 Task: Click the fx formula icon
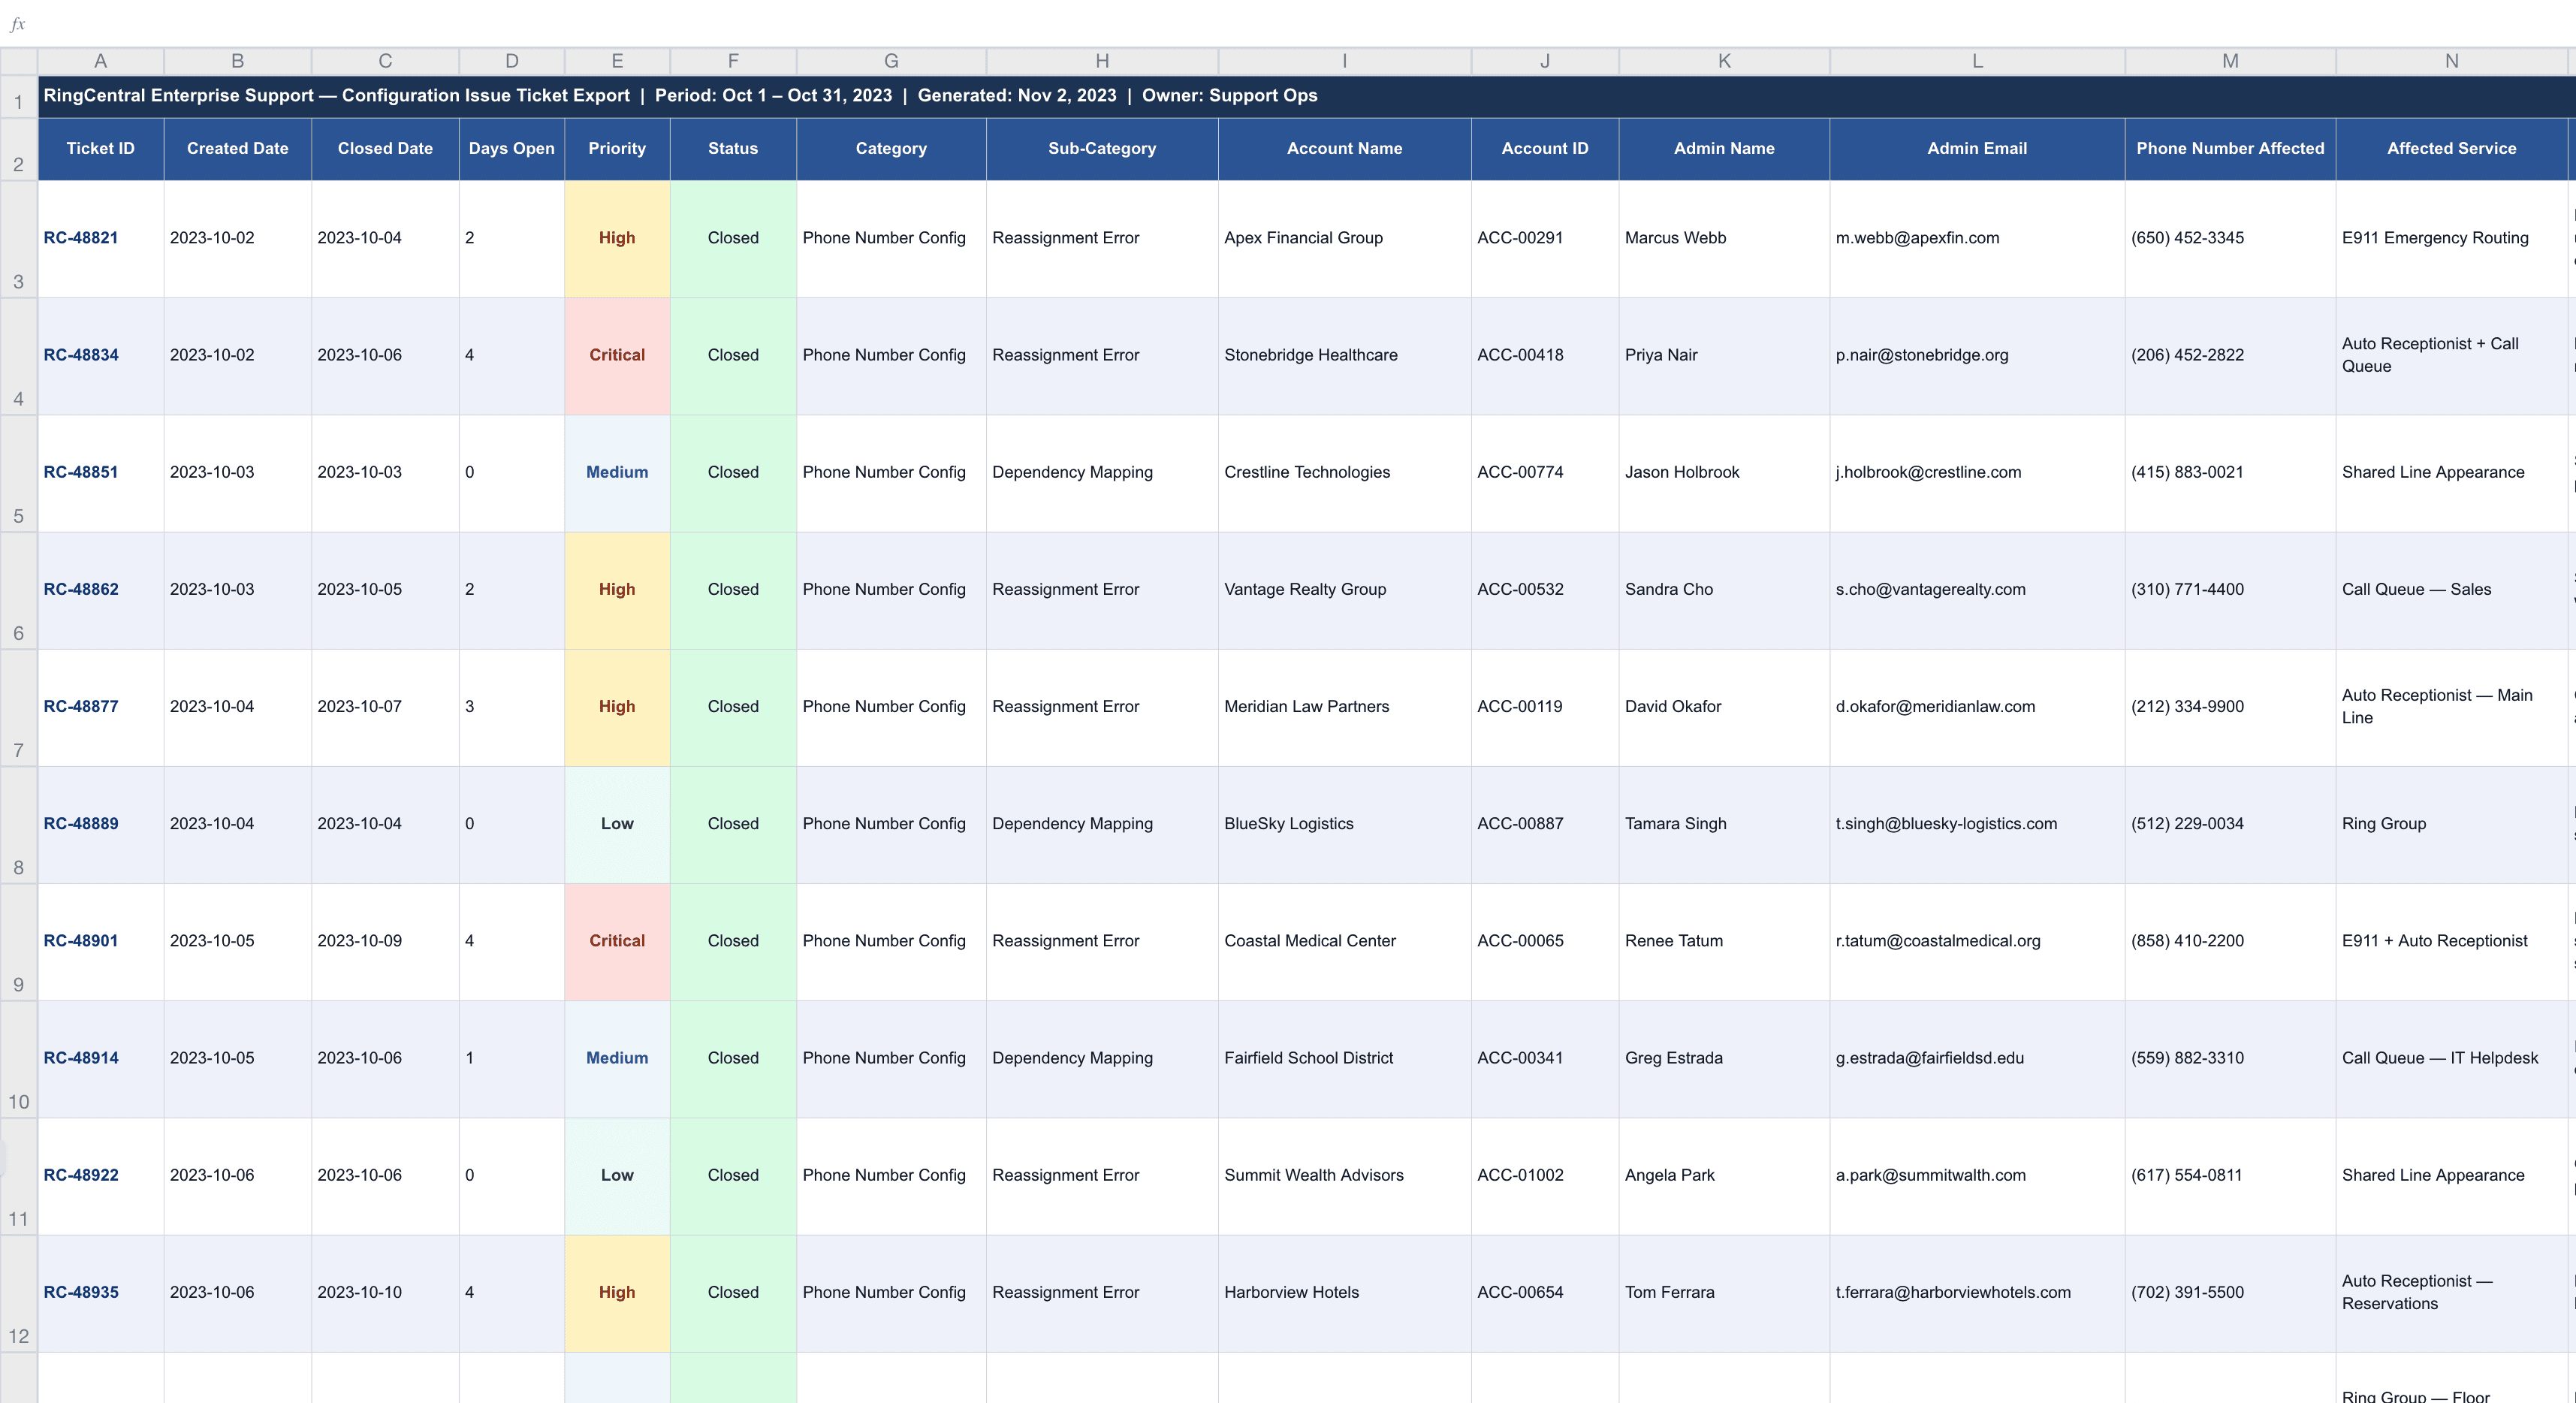tap(17, 24)
